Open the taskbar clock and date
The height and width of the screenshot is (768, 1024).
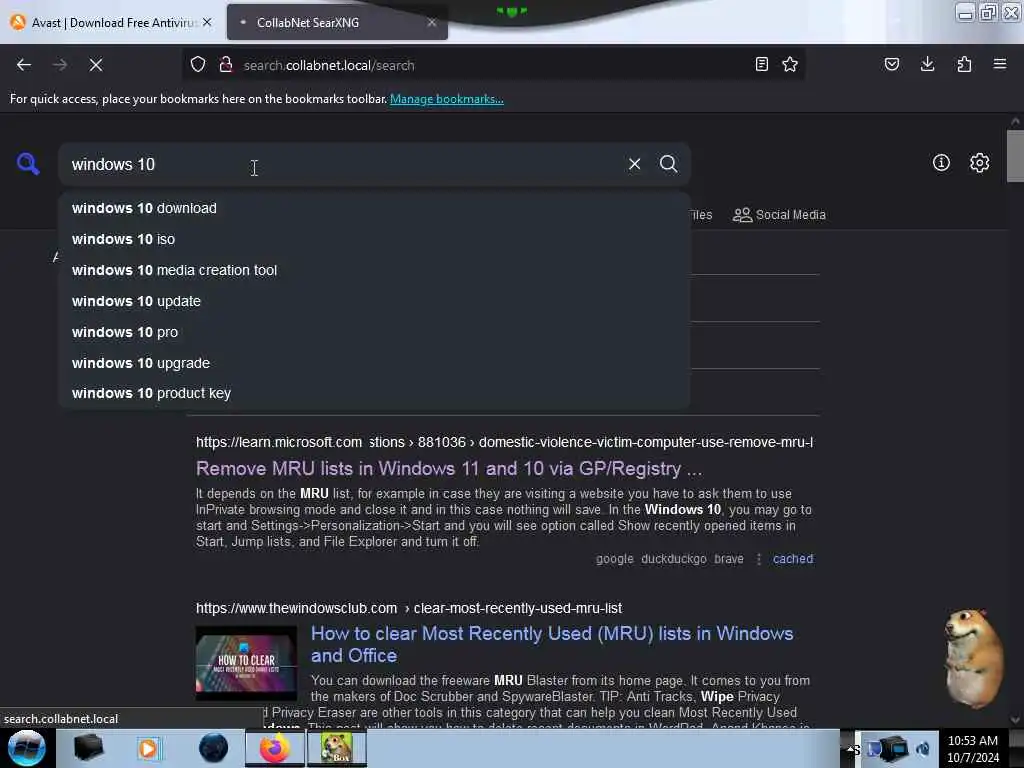pyautogui.click(x=973, y=749)
